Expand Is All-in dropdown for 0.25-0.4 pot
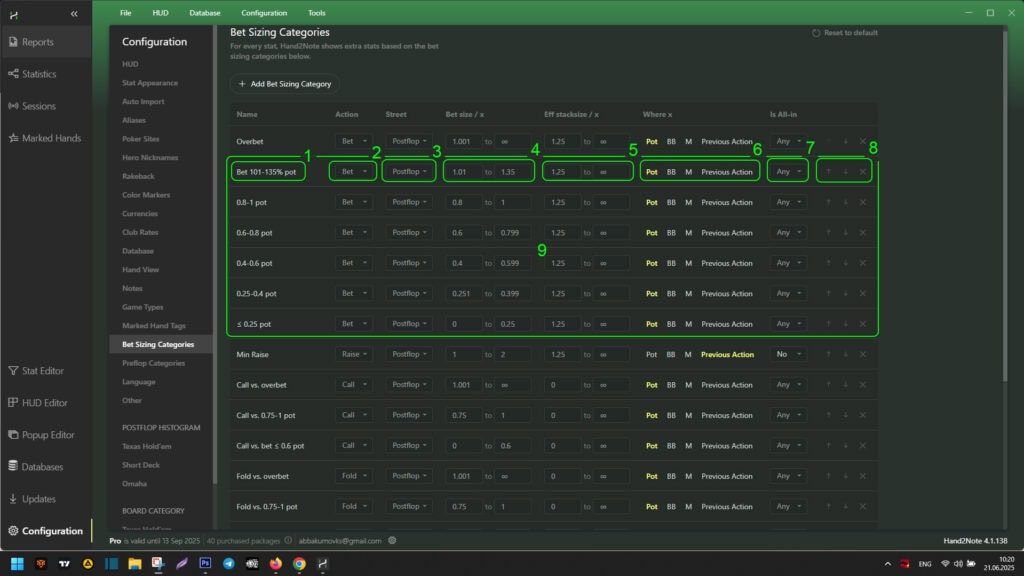 tap(788, 294)
